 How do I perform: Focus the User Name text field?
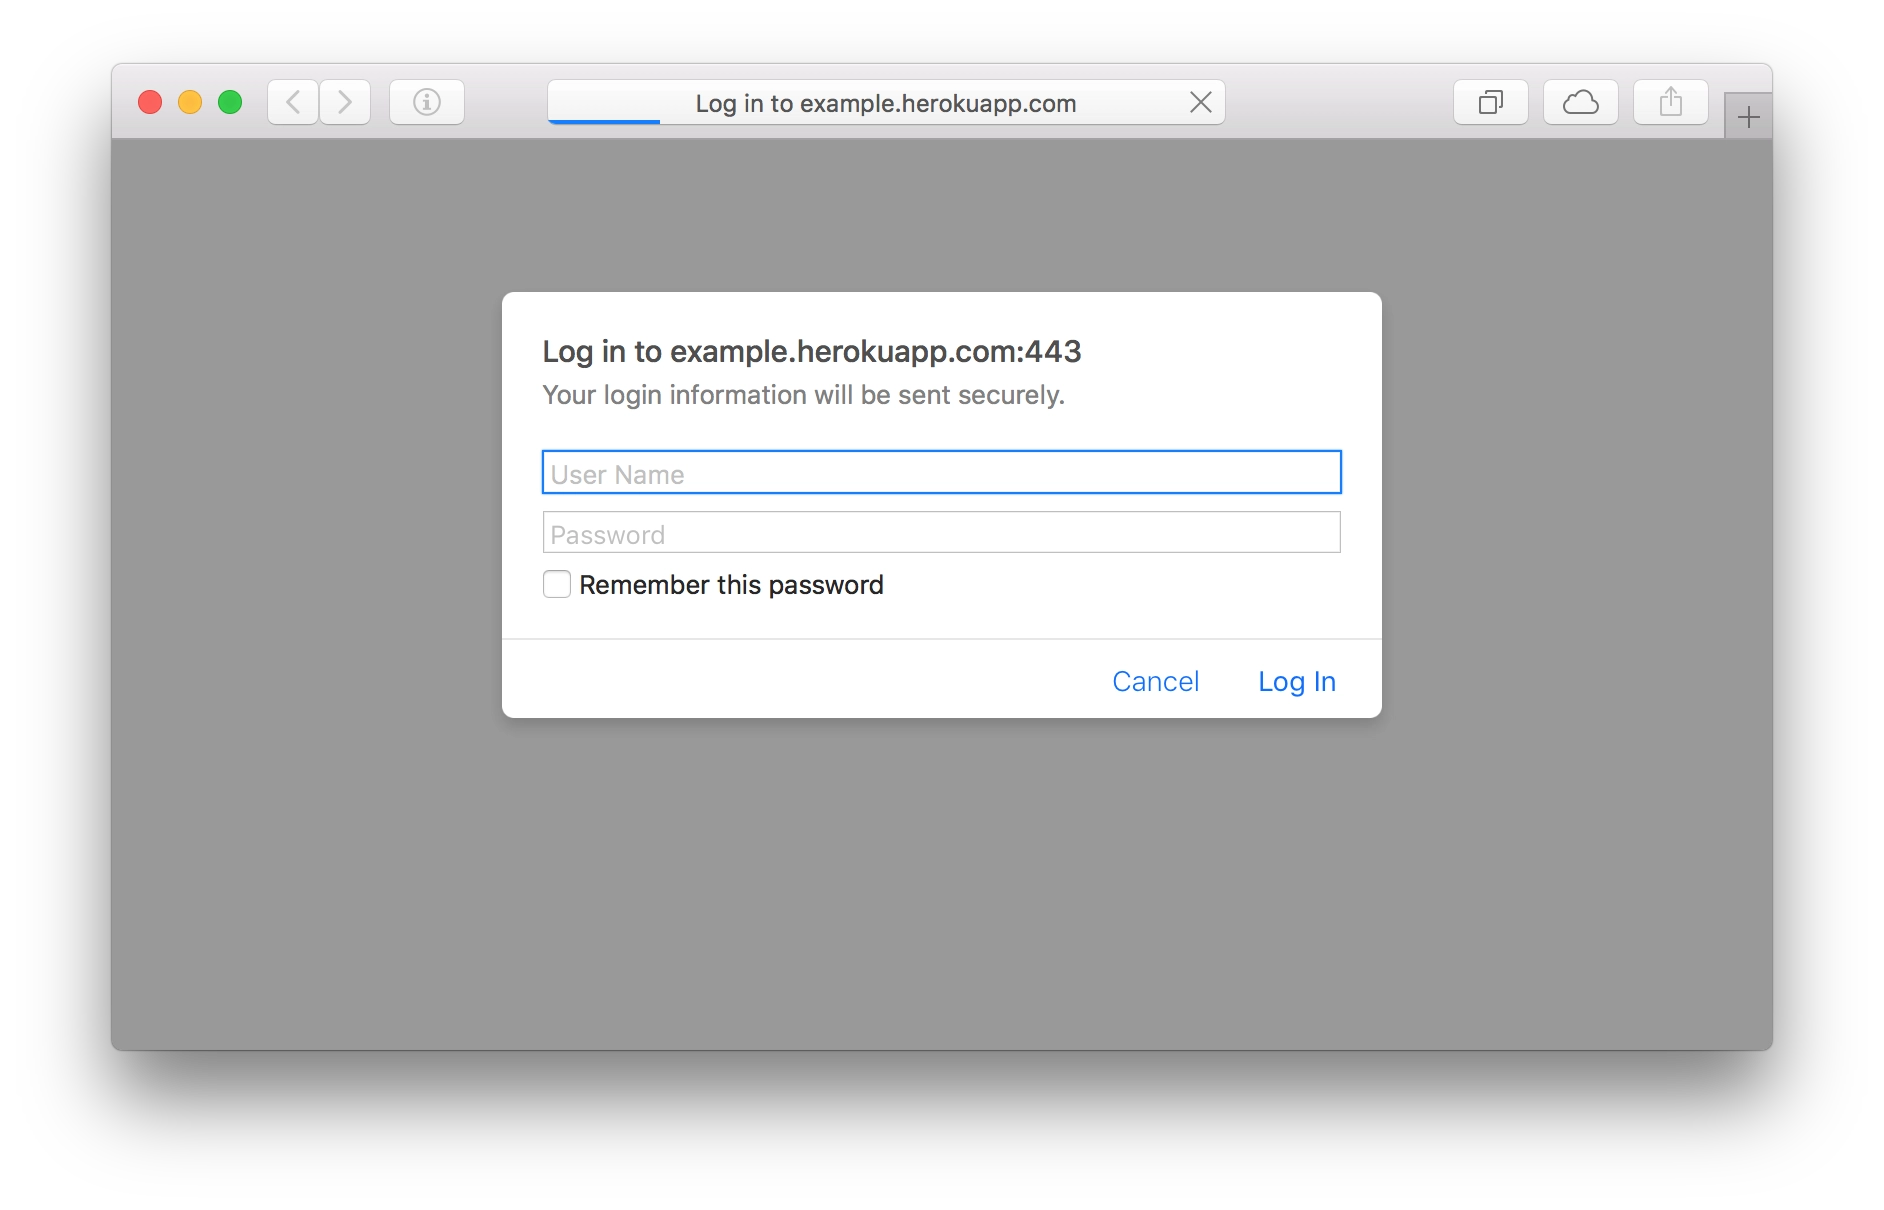(941, 473)
